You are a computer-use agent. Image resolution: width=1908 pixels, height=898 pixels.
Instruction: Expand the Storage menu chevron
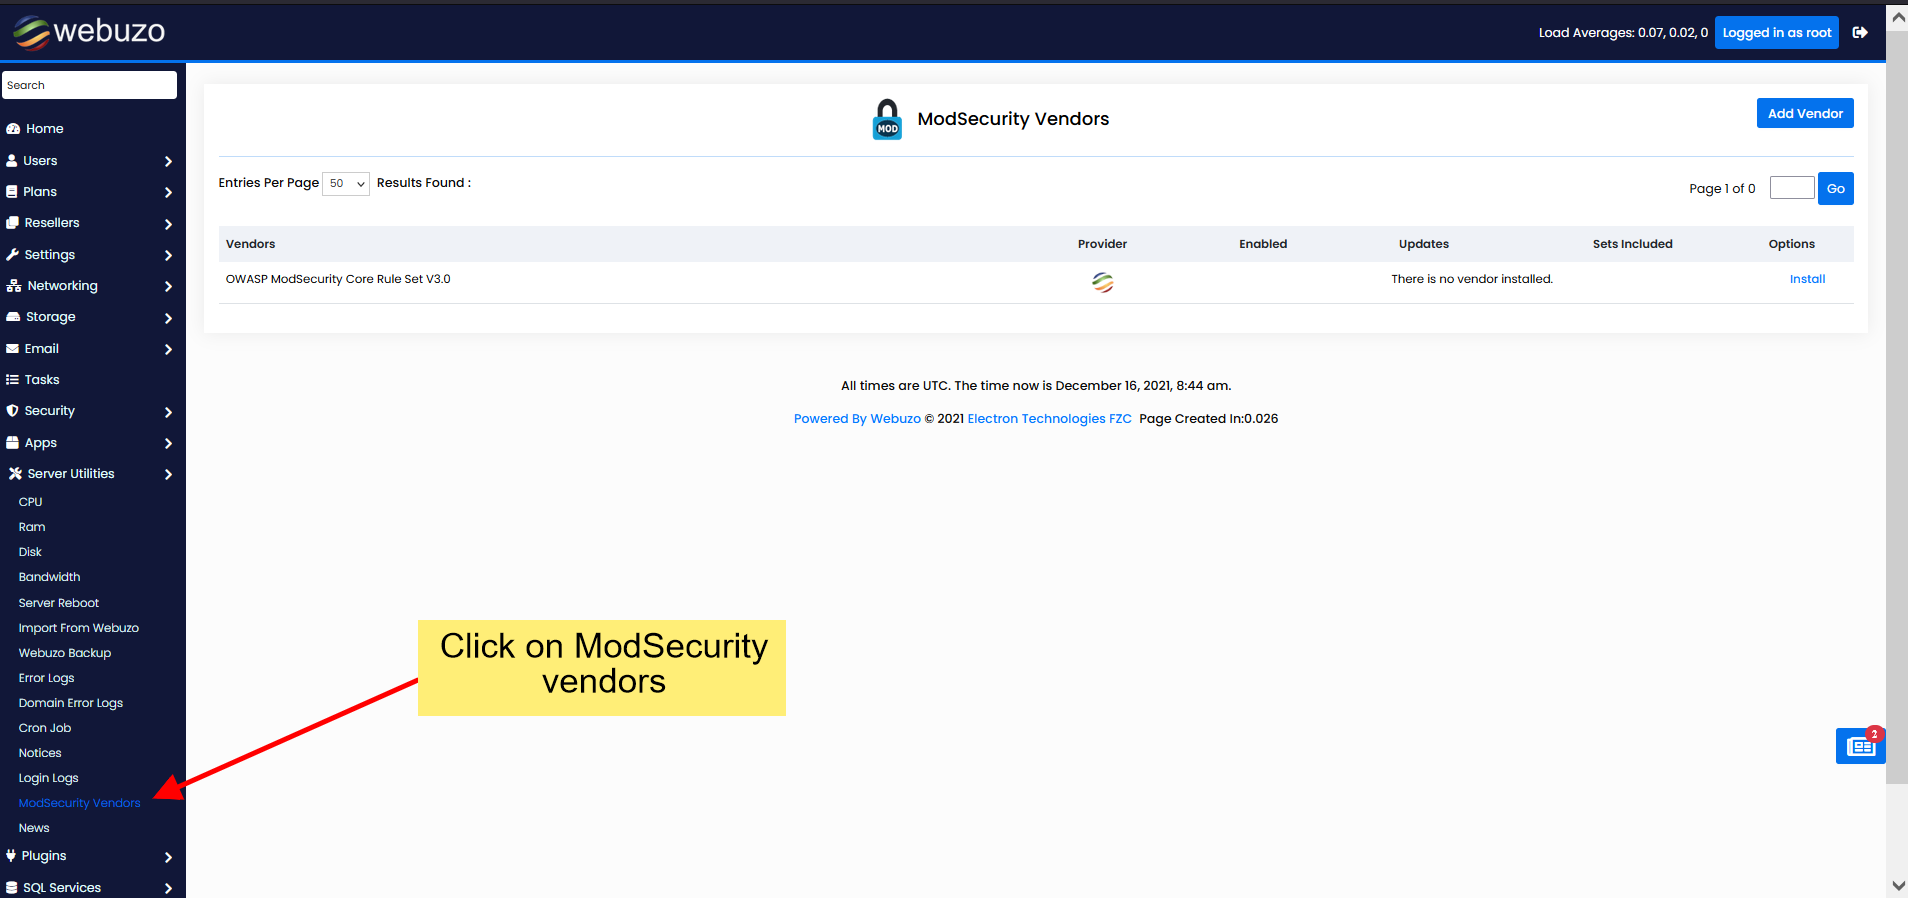click(168, 318)
